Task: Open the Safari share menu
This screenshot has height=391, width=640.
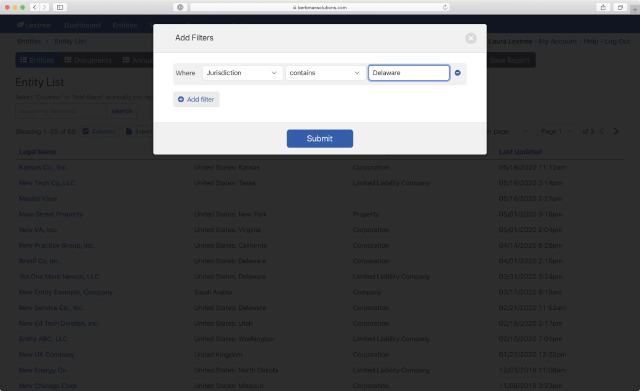Action: tap(603, 7)
